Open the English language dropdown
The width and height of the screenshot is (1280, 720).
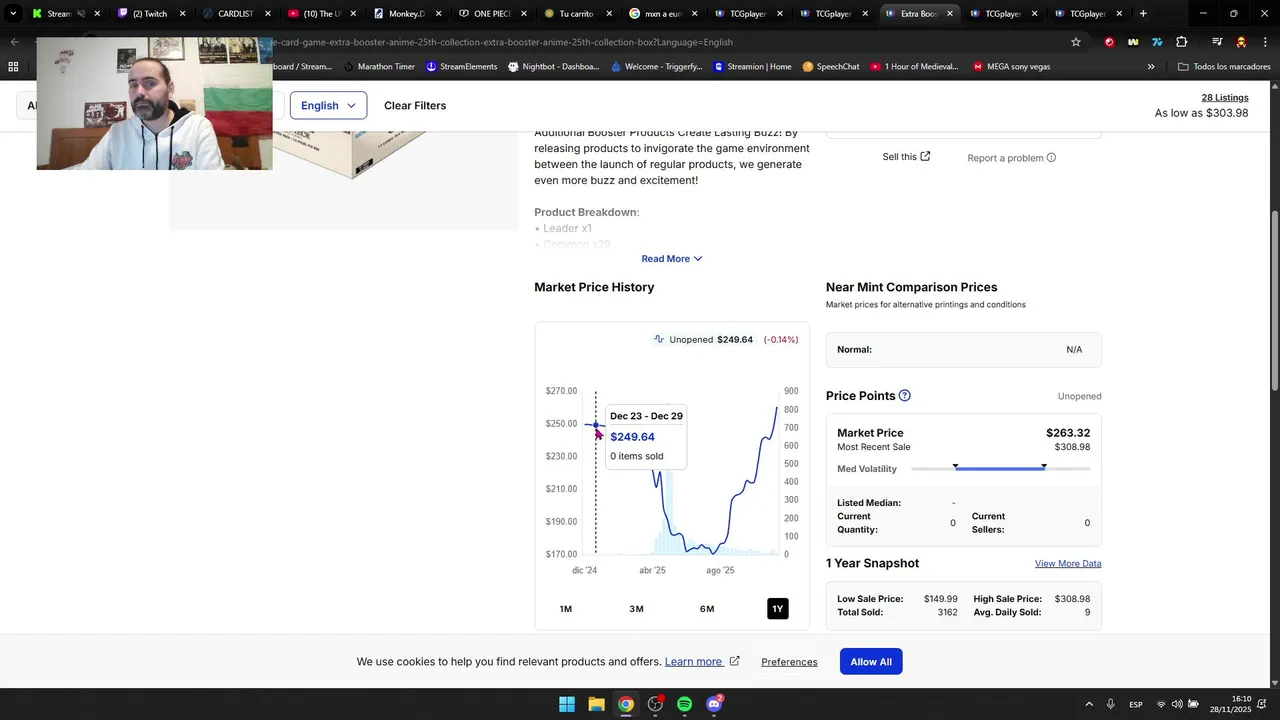(328, 105)
